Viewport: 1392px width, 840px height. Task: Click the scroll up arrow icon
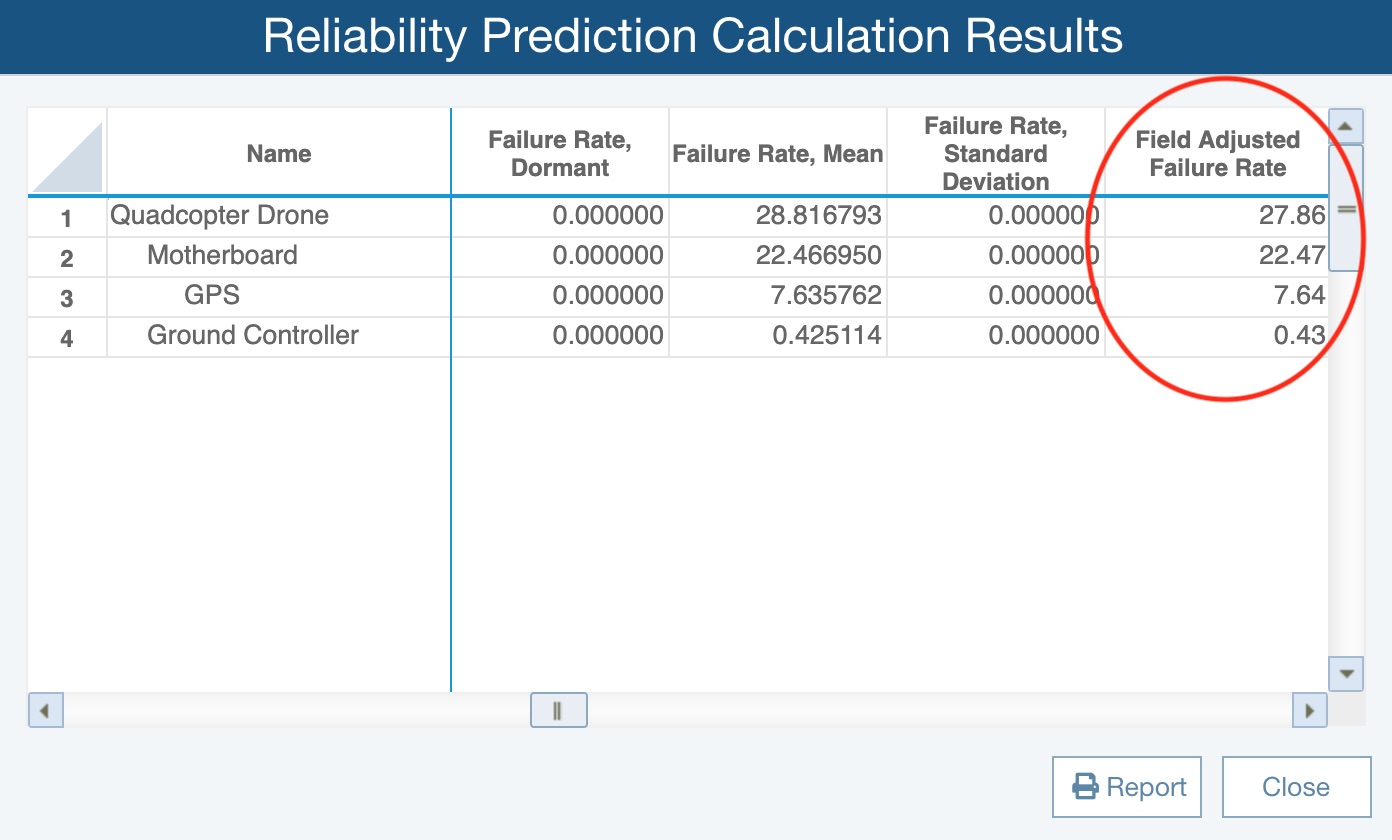point(1345,125)
